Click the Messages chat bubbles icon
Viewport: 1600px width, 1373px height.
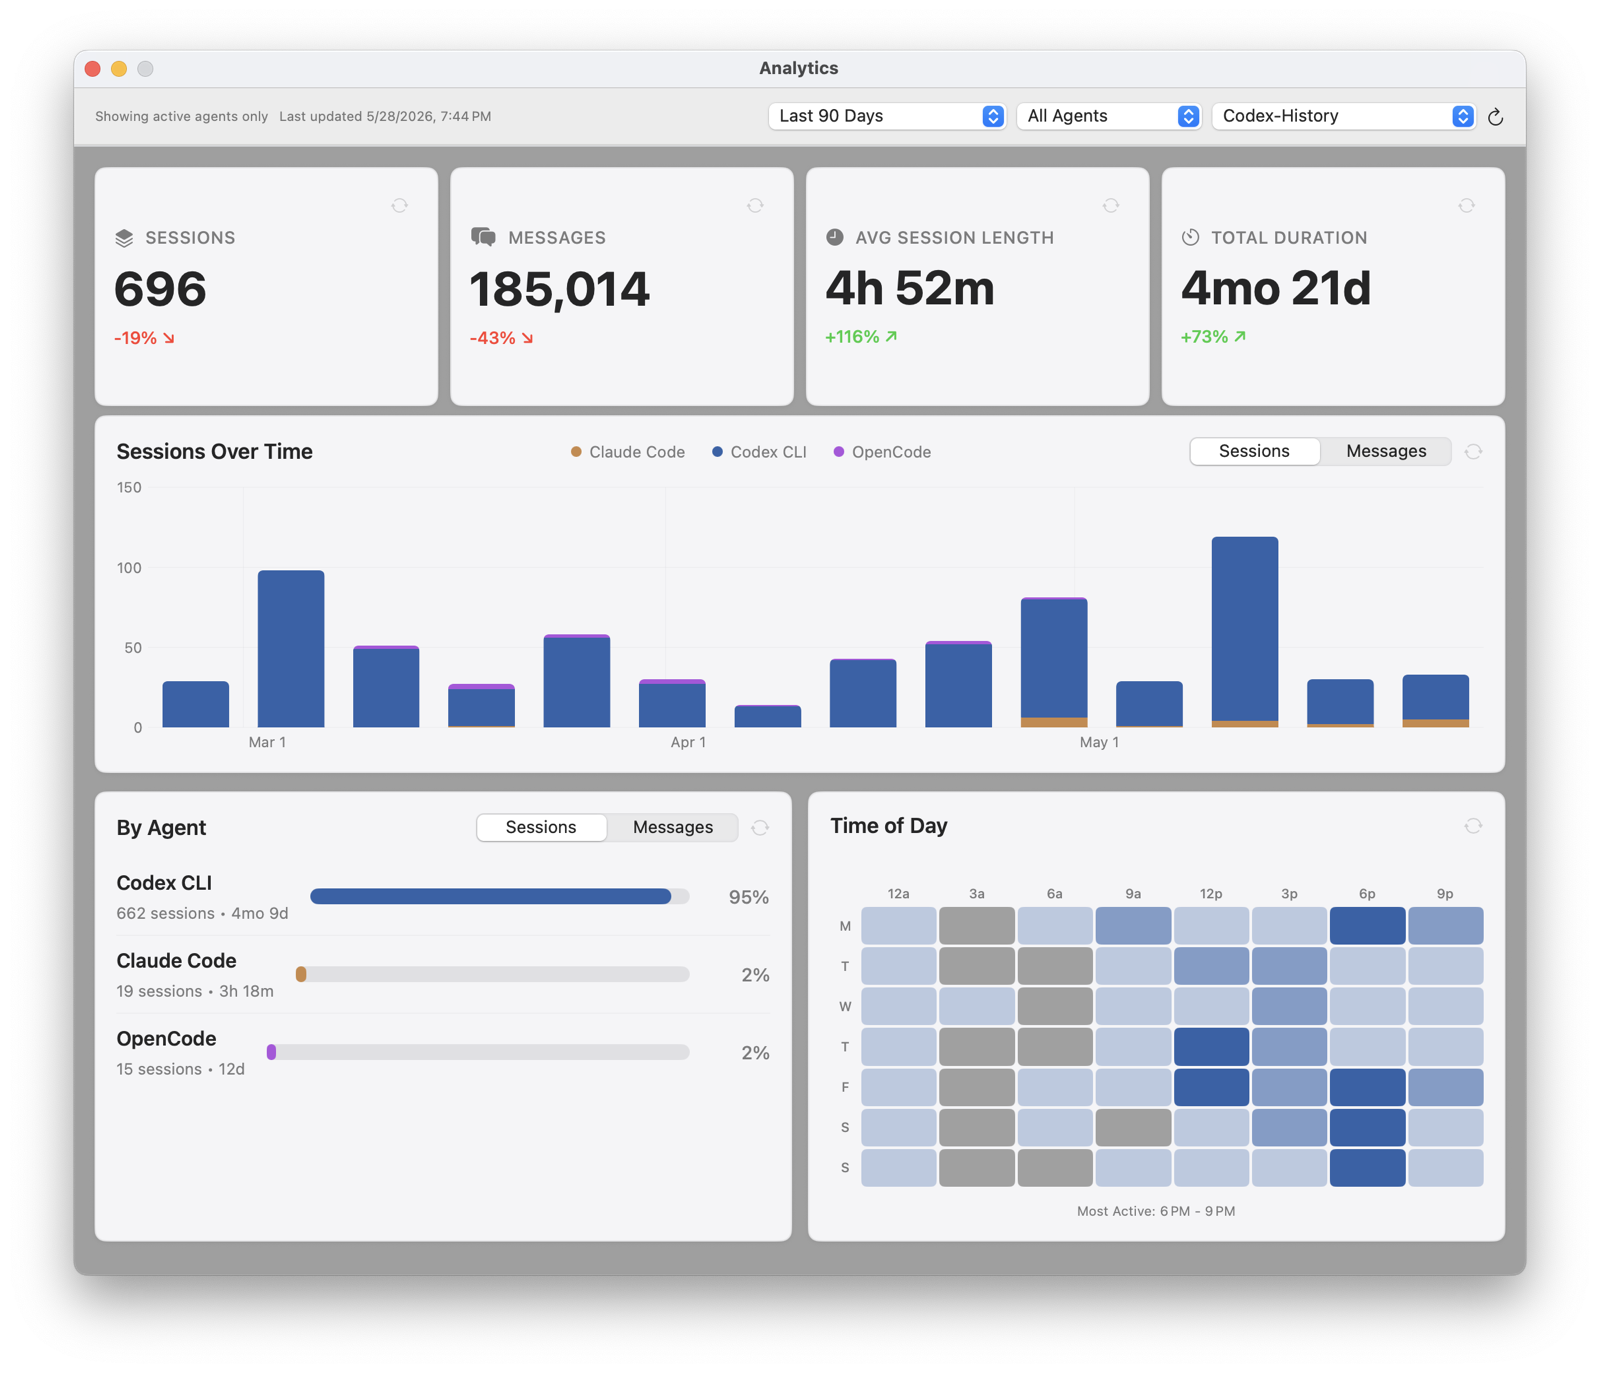click(x=483, y=237)
